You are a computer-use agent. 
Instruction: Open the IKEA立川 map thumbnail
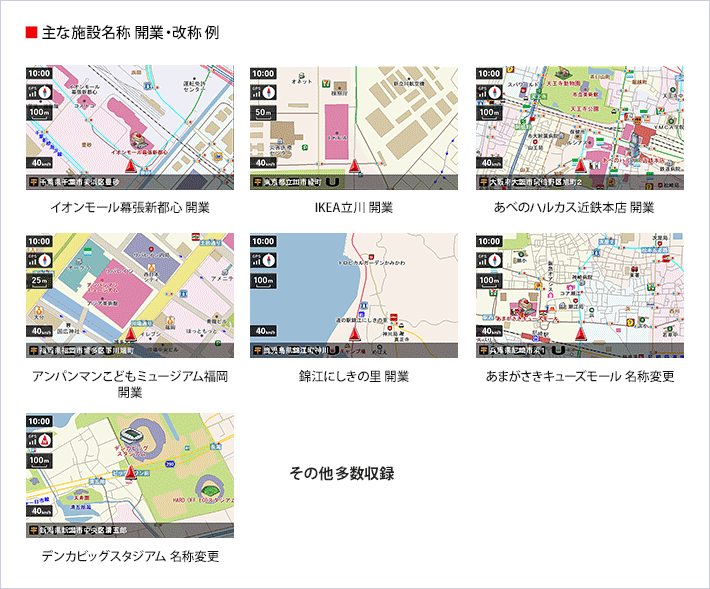click(354, 127)
